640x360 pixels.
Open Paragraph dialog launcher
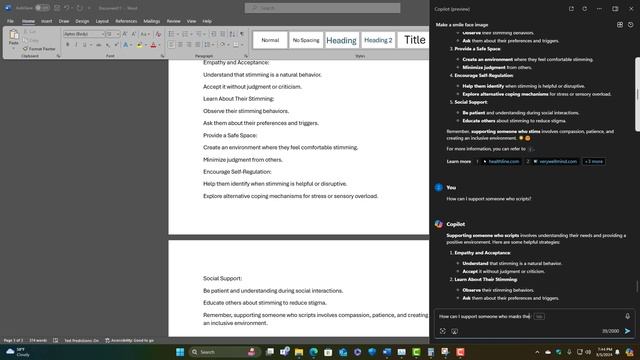(x=246, y=56)
